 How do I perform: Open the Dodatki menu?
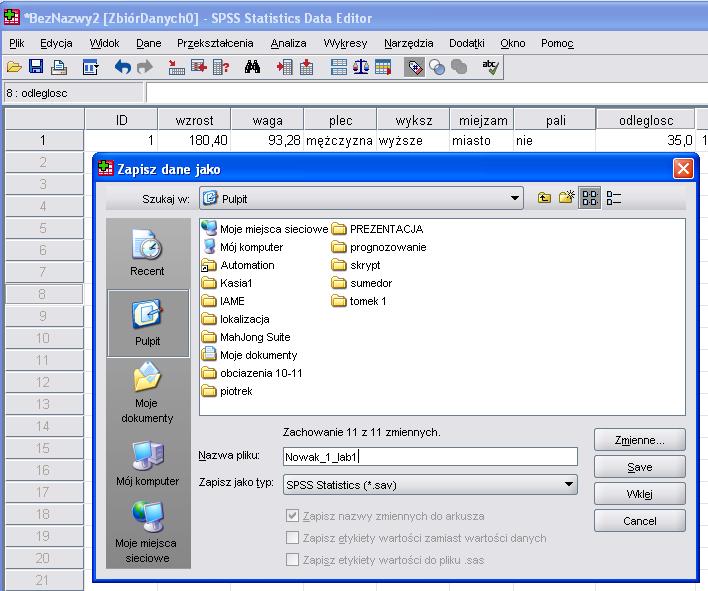click(467, 43)
